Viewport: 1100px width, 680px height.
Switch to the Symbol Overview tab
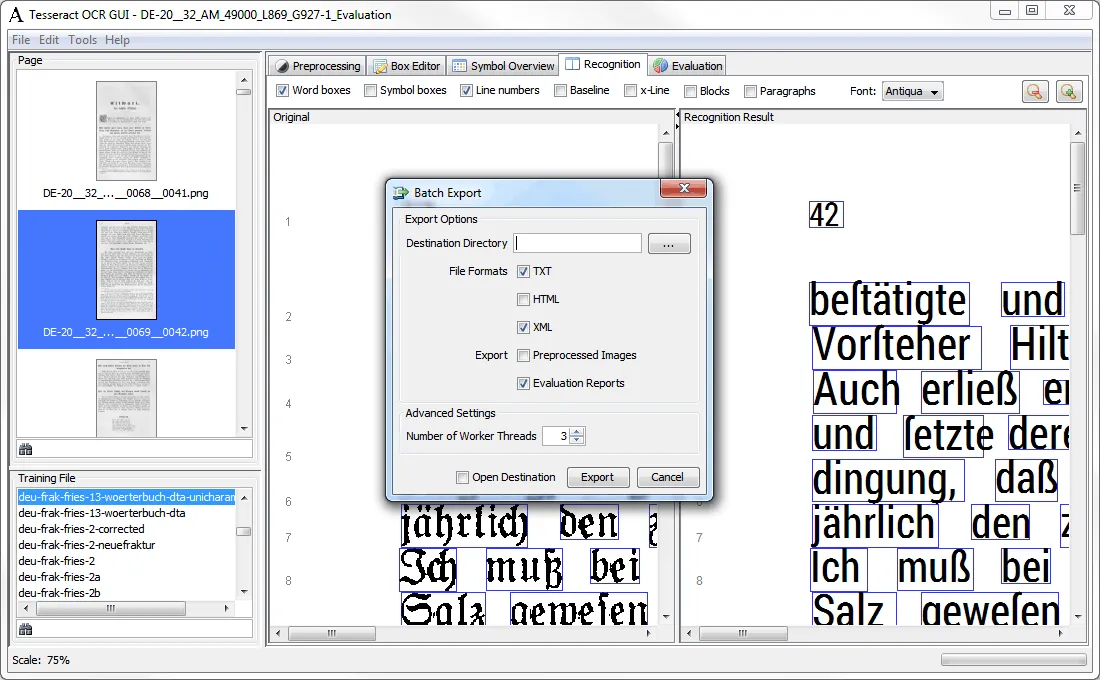[x=502, y=65]
